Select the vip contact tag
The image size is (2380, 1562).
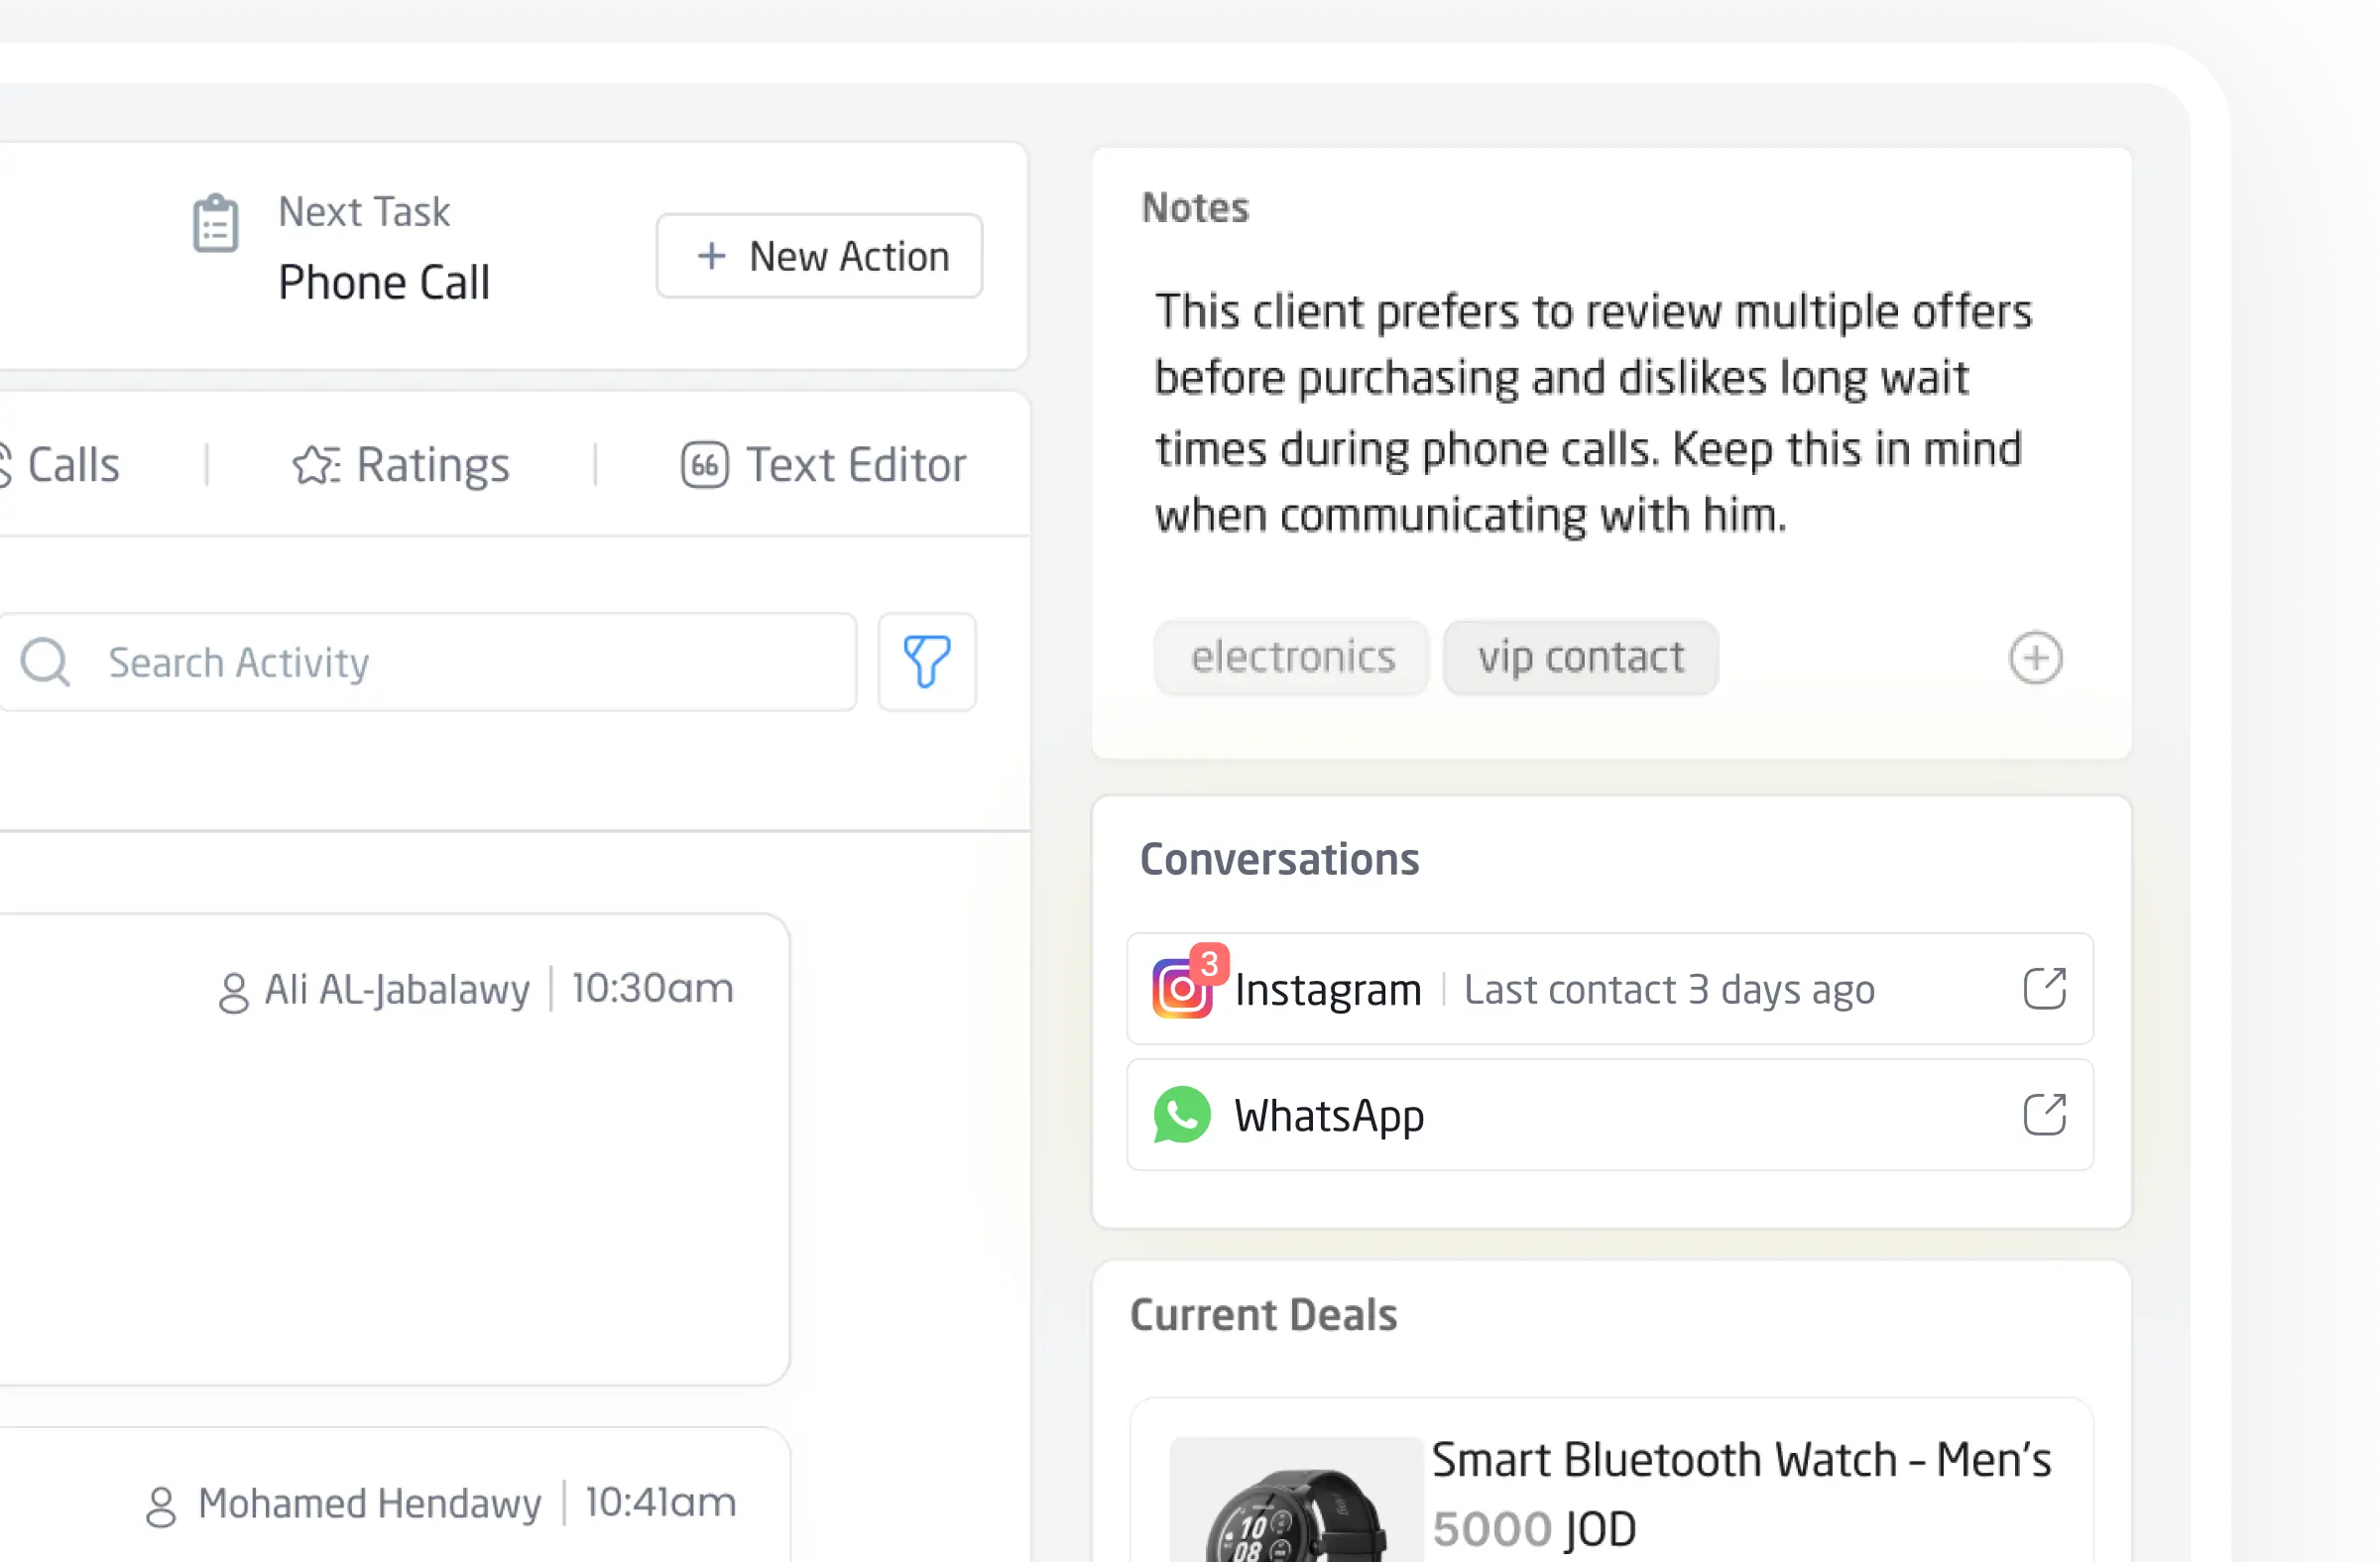point(1581,657)
